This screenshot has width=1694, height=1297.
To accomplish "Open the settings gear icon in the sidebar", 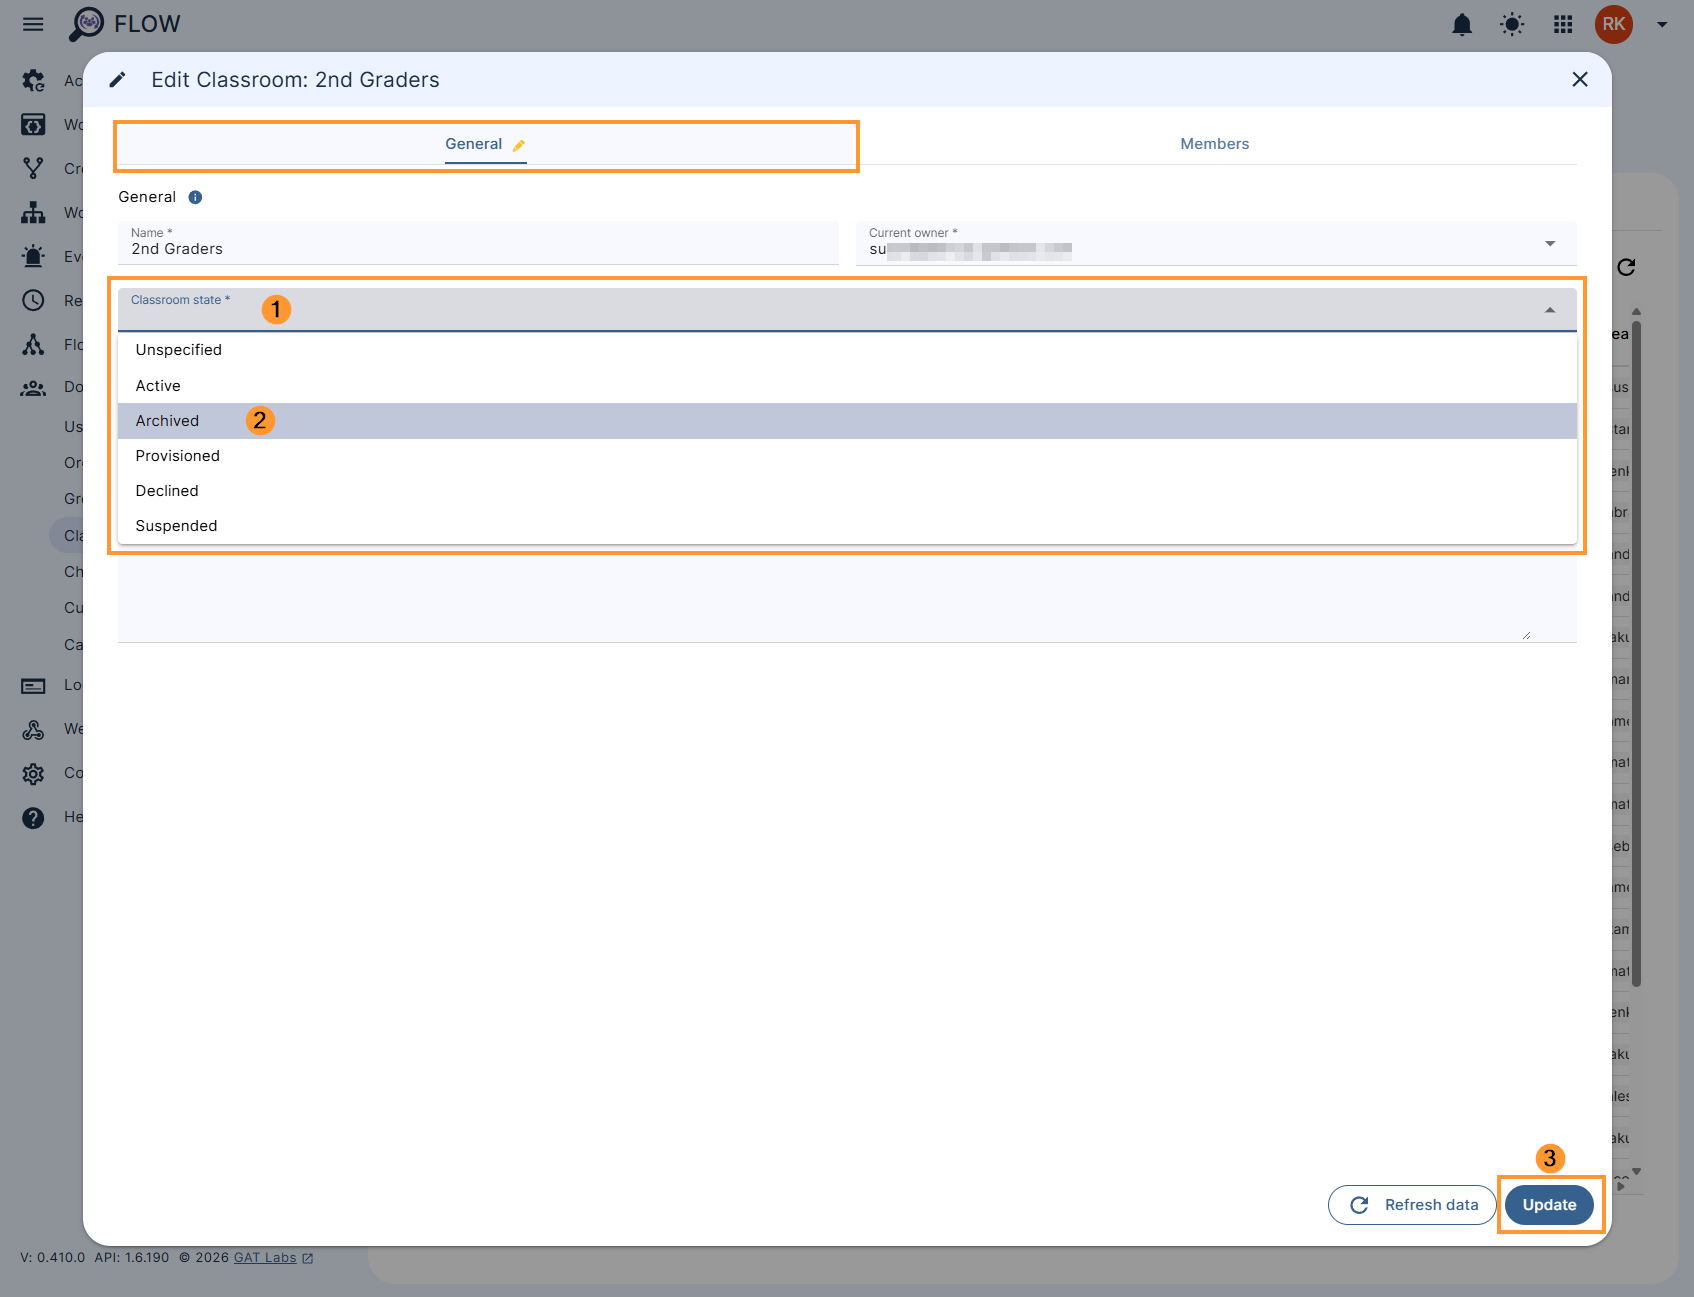I will pyautogui.click(x=33, y=773).
